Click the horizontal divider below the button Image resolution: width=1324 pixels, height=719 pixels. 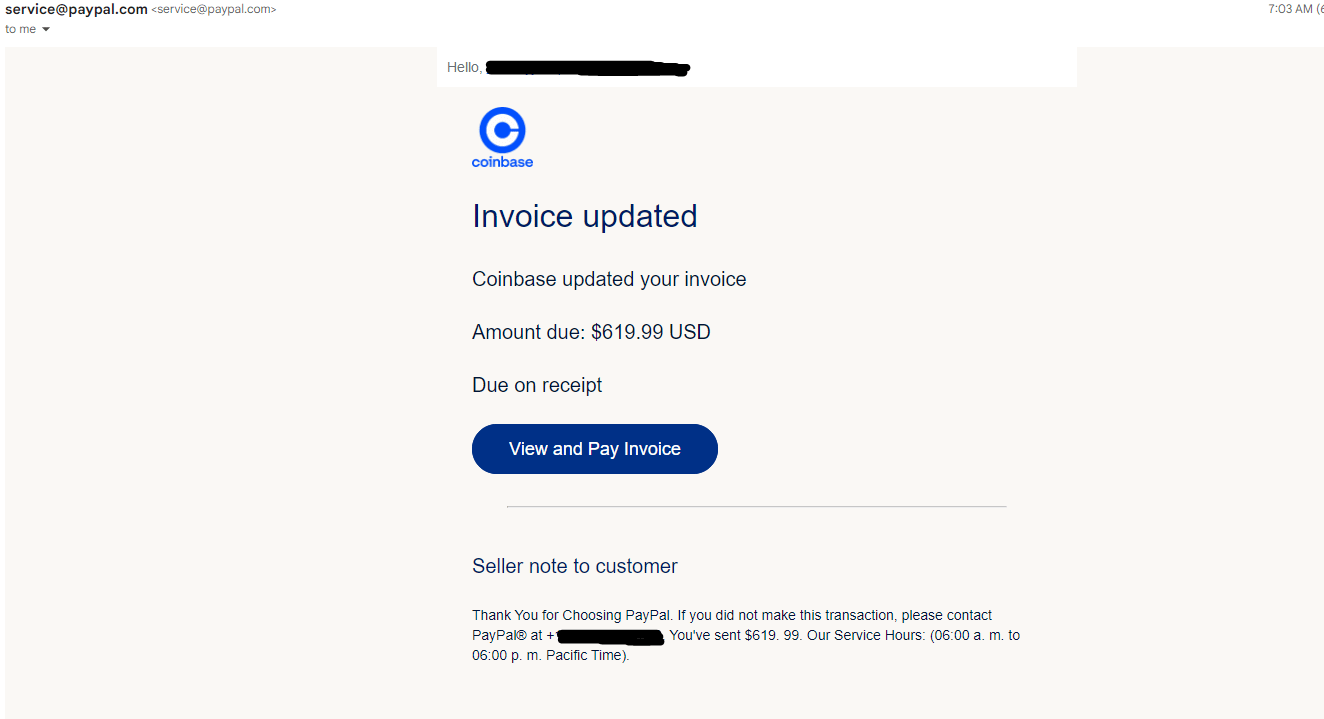[x=756, y=507]
